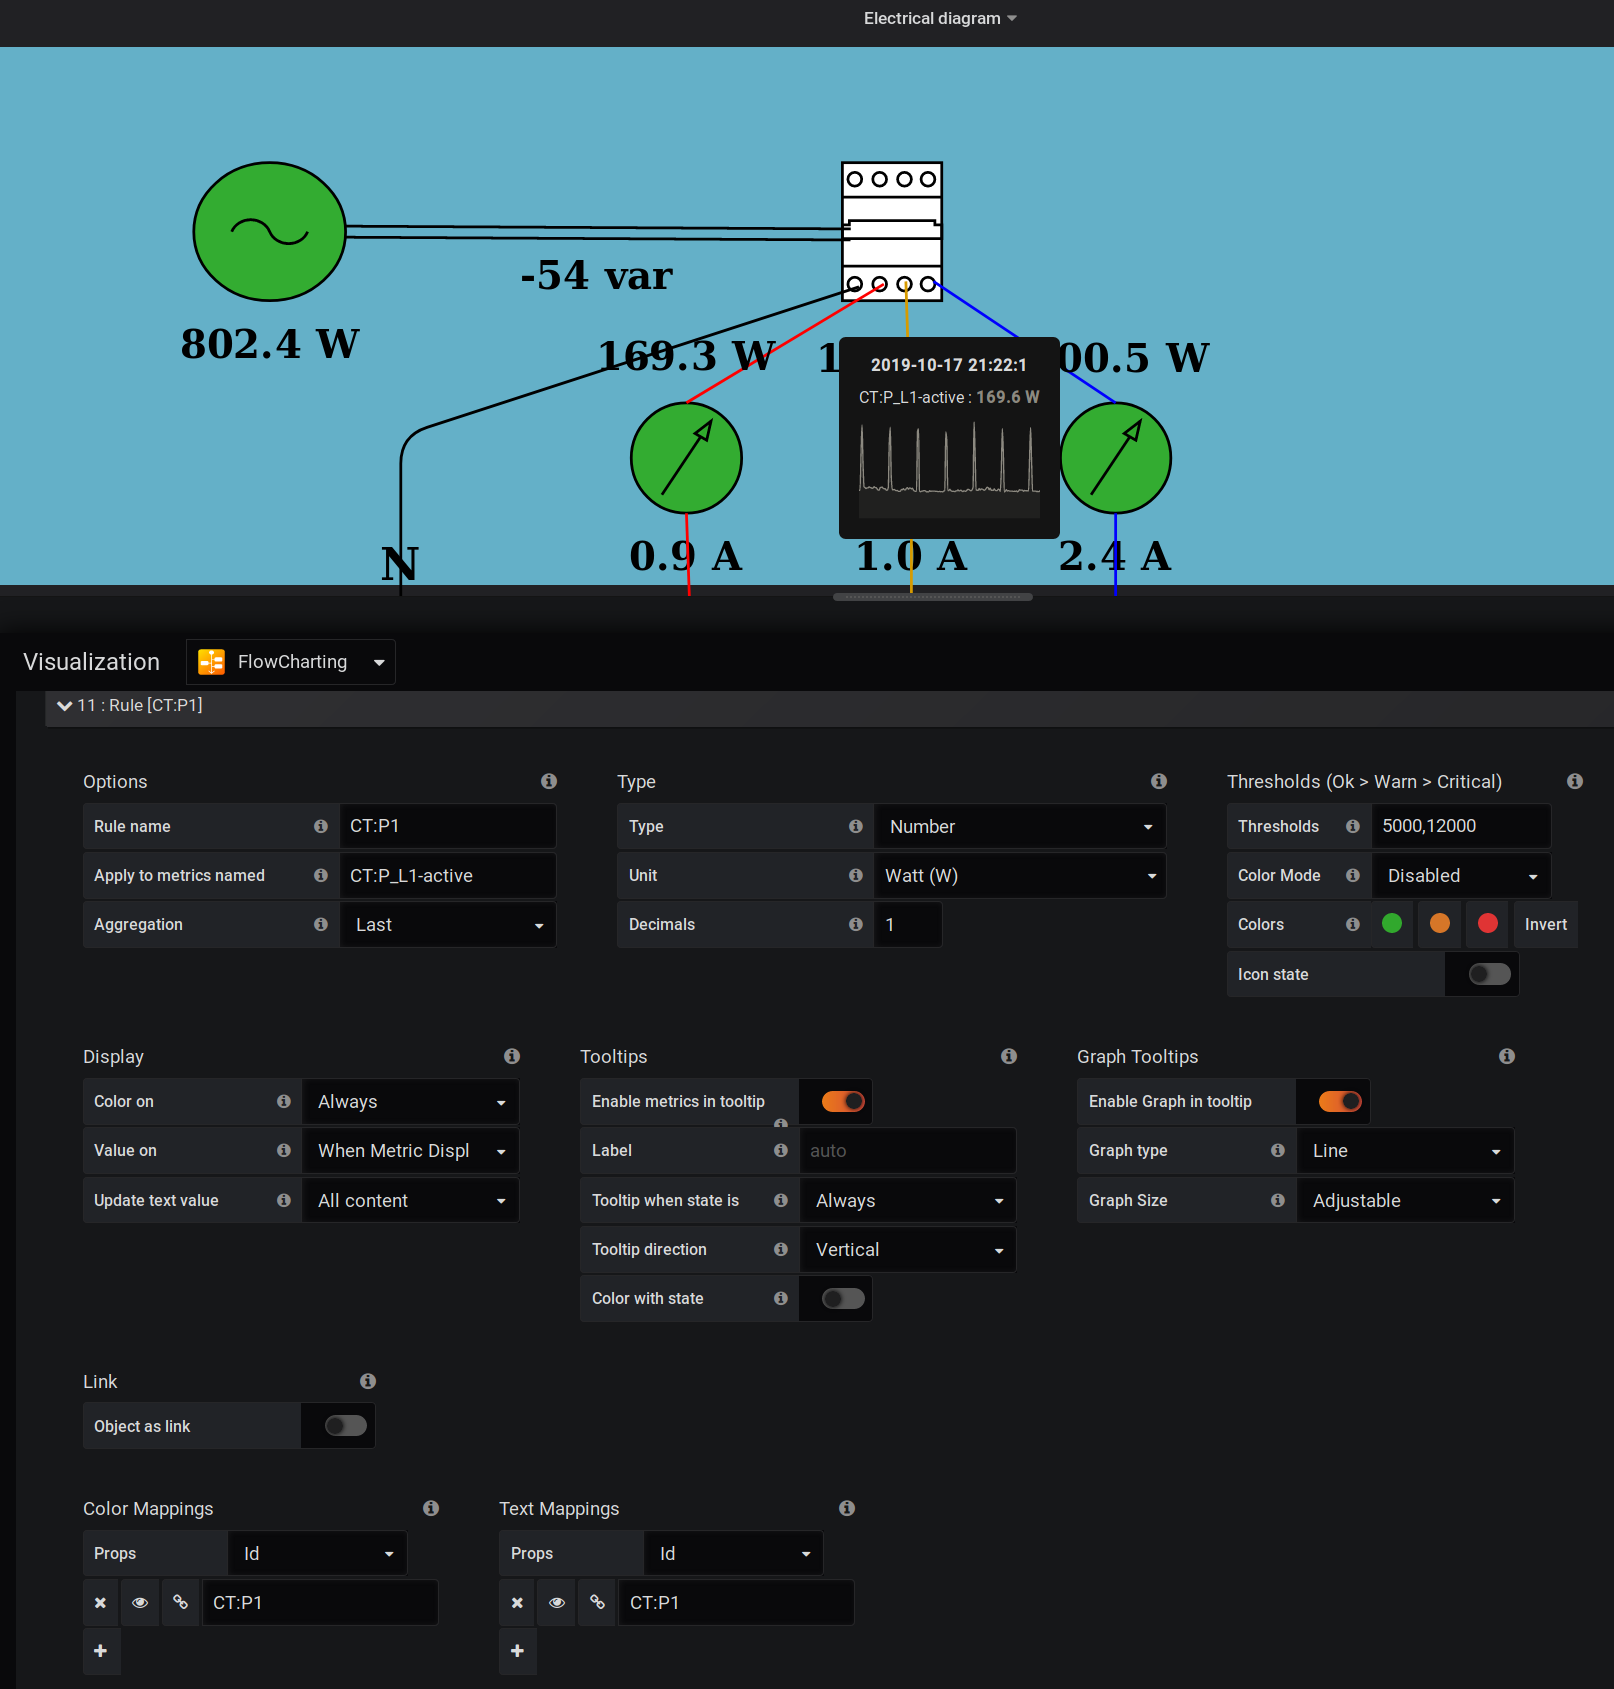The height and width of the screenshot is (1689, 1614).
Task: Open the Electrical diagram dashboard menu
Action: point(938,18)
